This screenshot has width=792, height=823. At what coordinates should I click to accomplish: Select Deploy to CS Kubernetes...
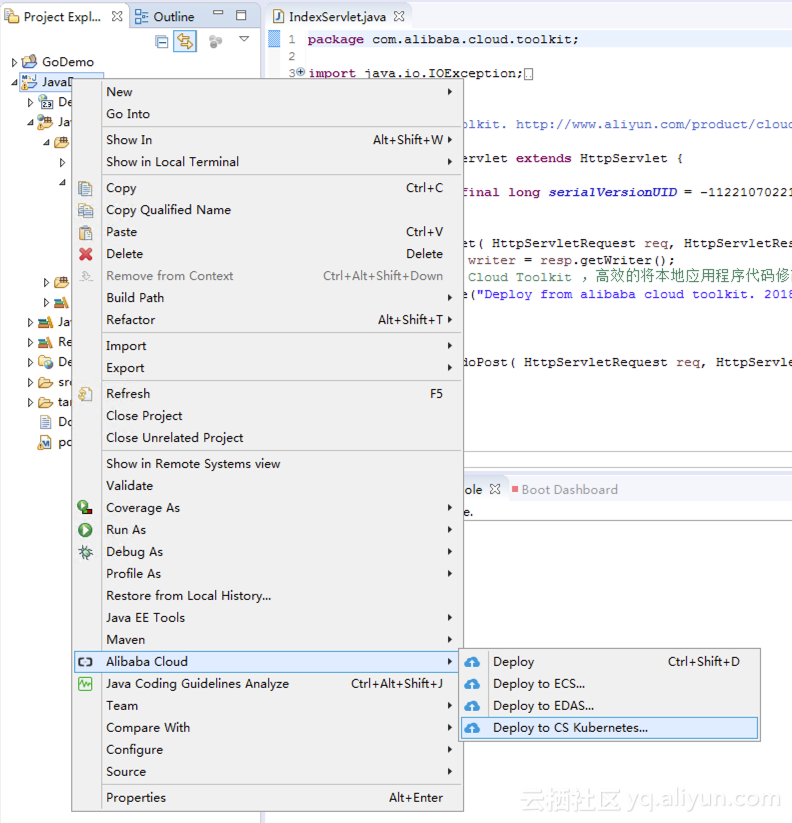point(609,728)
